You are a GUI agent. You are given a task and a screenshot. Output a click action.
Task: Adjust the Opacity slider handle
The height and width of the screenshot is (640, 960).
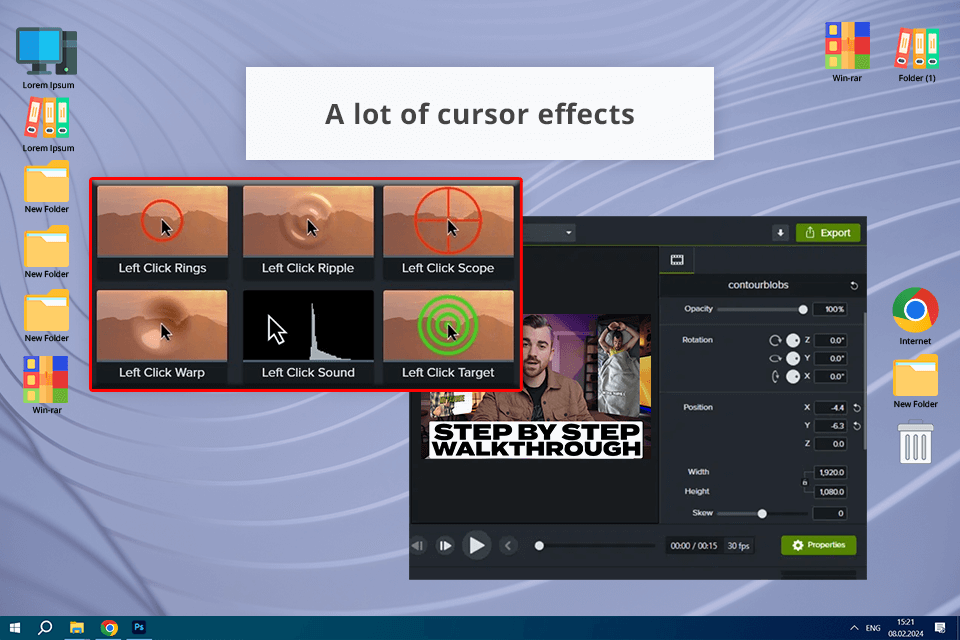(x=803, y=310)
